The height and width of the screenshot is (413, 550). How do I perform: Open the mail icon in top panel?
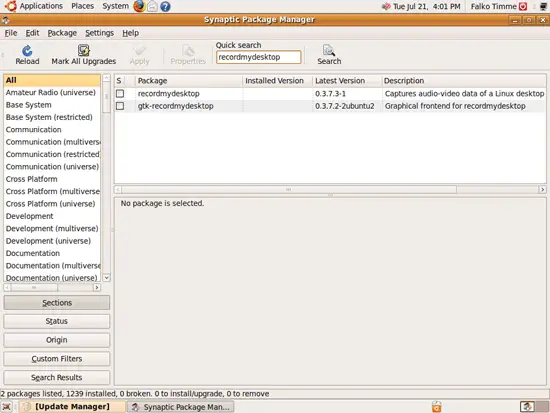(x=152, y=6)
